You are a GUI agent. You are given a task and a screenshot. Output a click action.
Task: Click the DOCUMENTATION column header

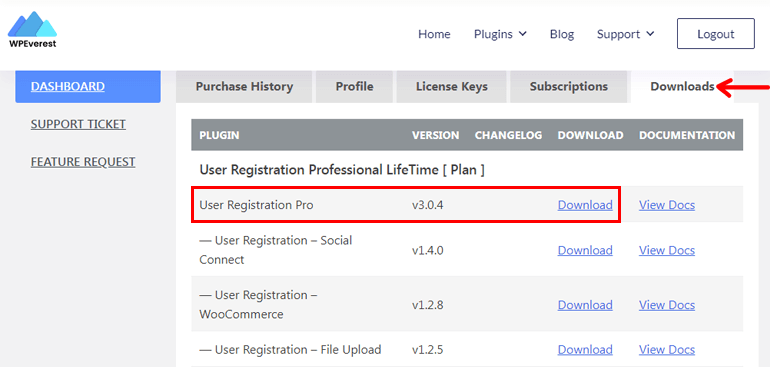coord(687,135)
